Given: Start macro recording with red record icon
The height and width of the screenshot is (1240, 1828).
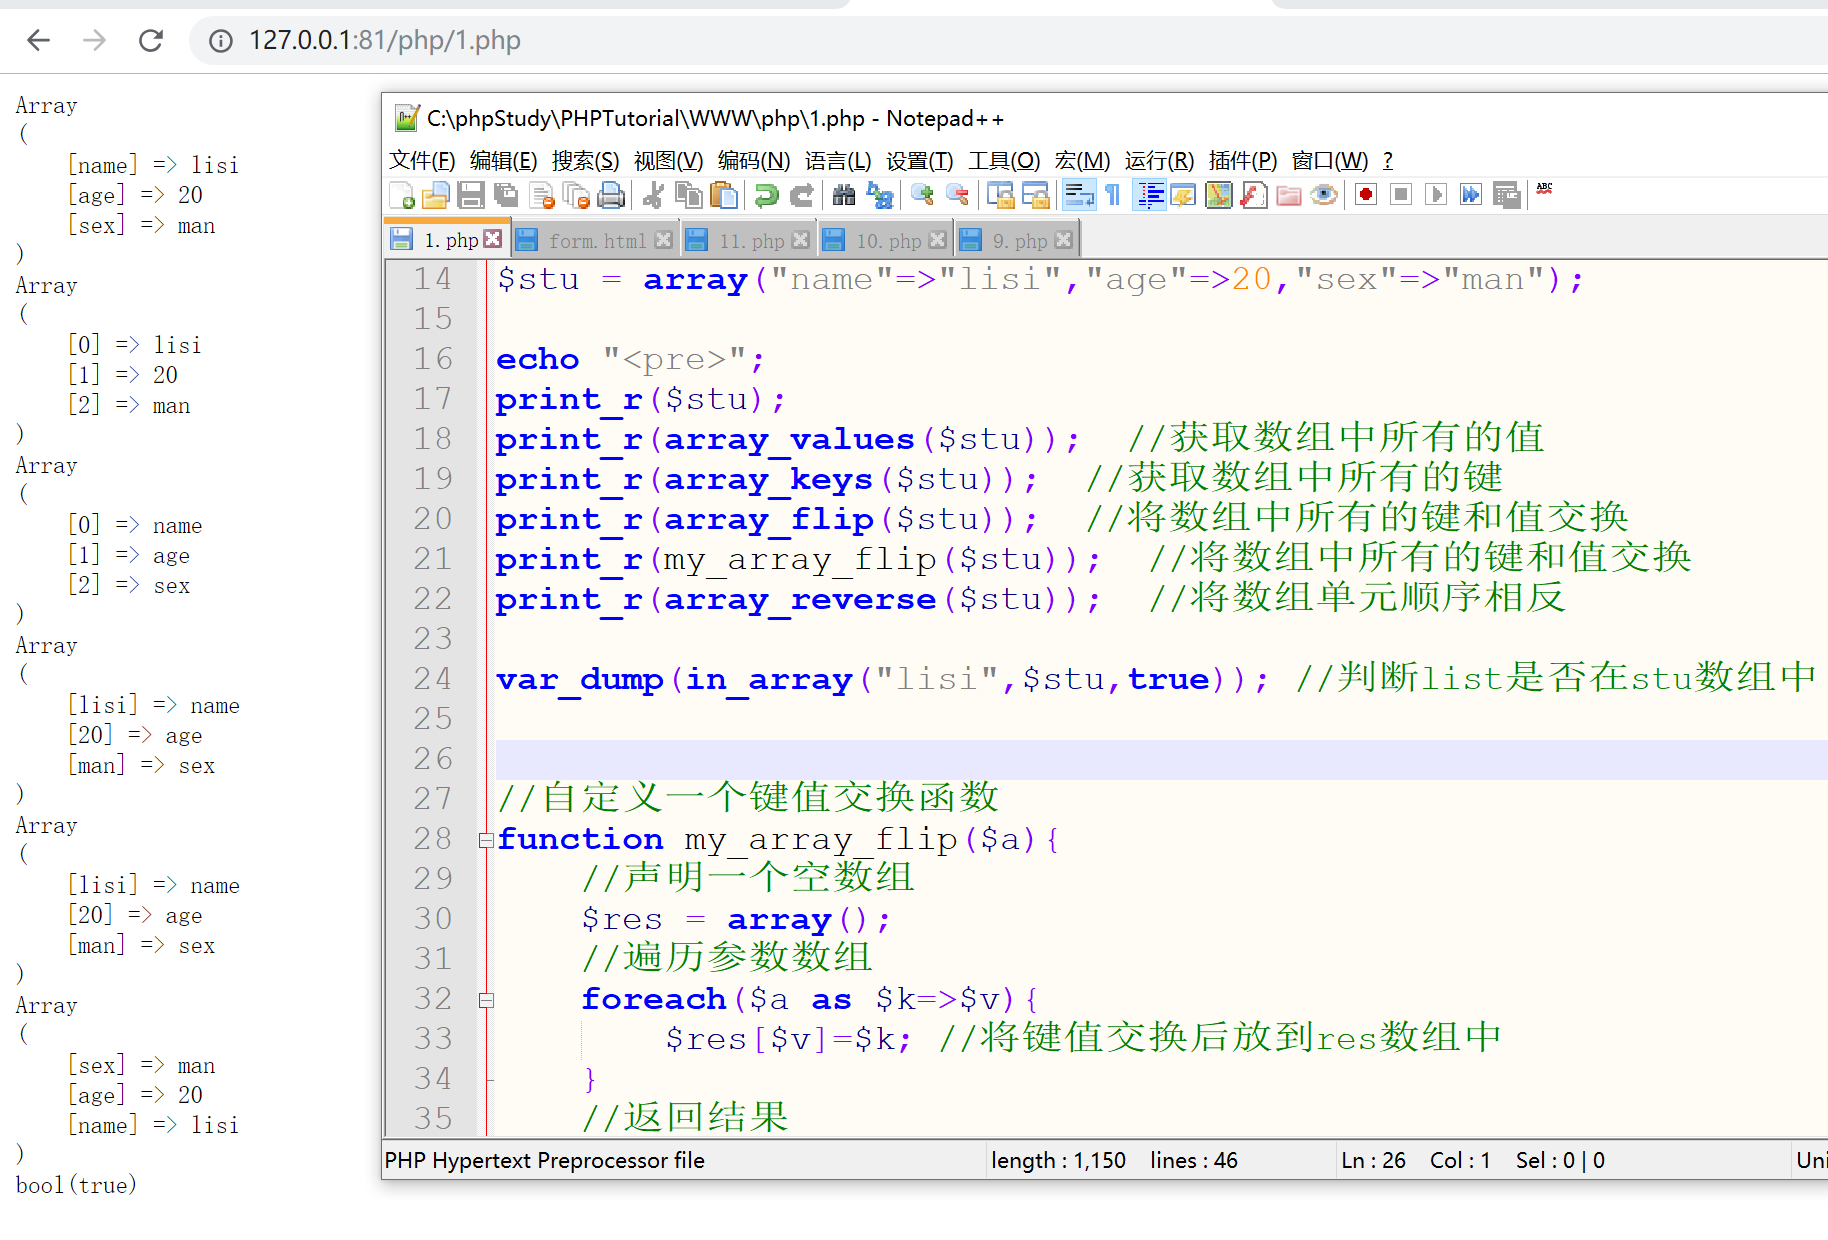Looking at the screenshot, I should pos(1366,195).
